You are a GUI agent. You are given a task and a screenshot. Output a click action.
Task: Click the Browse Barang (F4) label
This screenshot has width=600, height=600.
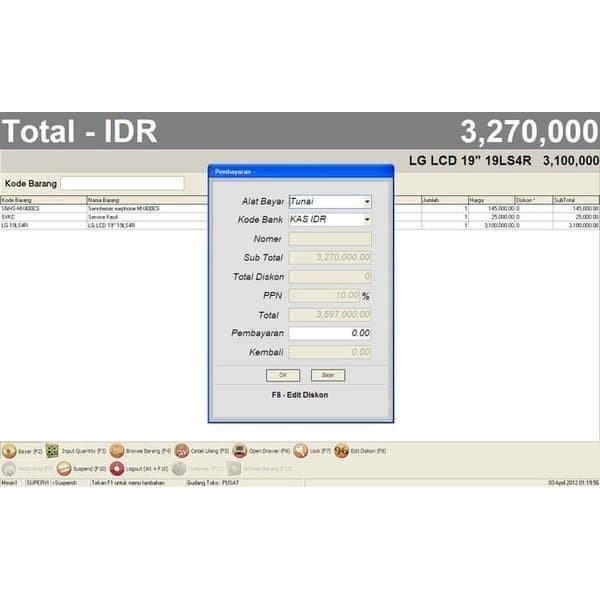148,452
